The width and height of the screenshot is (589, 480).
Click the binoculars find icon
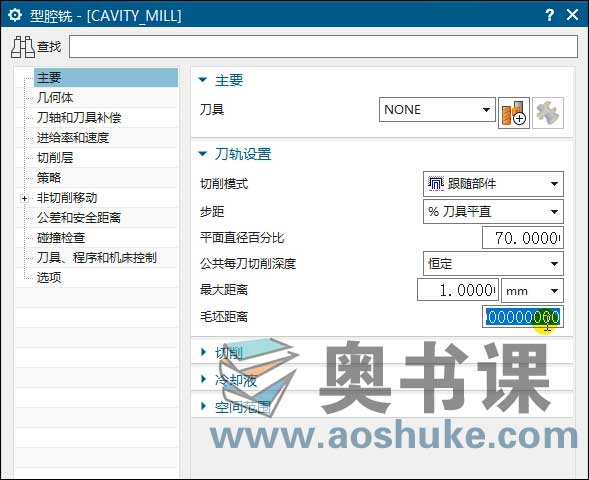tap(23, 47)
